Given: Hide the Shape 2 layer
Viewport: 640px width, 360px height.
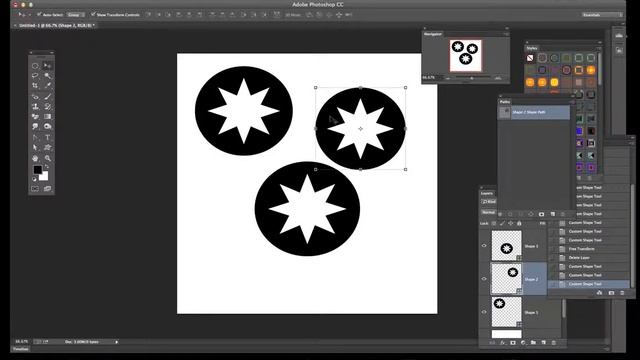Looking at the screenshot, I should pyautogui.click(x=484, y=279).
